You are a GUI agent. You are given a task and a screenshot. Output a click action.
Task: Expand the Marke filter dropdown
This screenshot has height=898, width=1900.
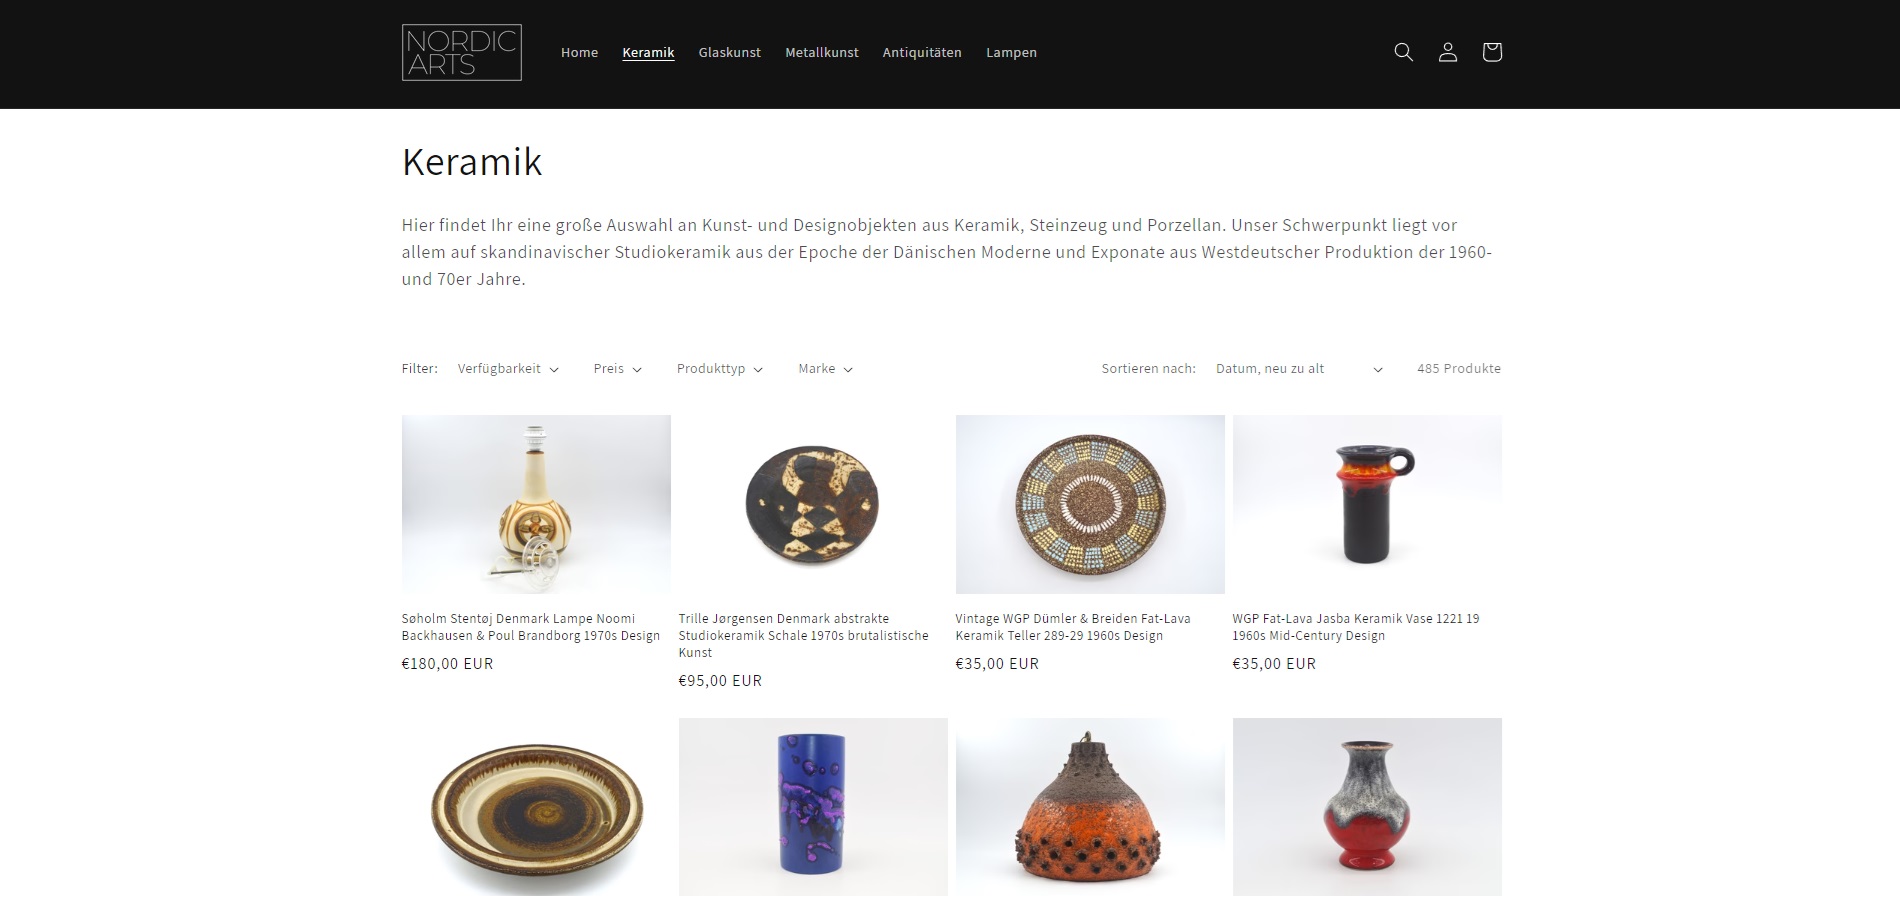[825, 369]
